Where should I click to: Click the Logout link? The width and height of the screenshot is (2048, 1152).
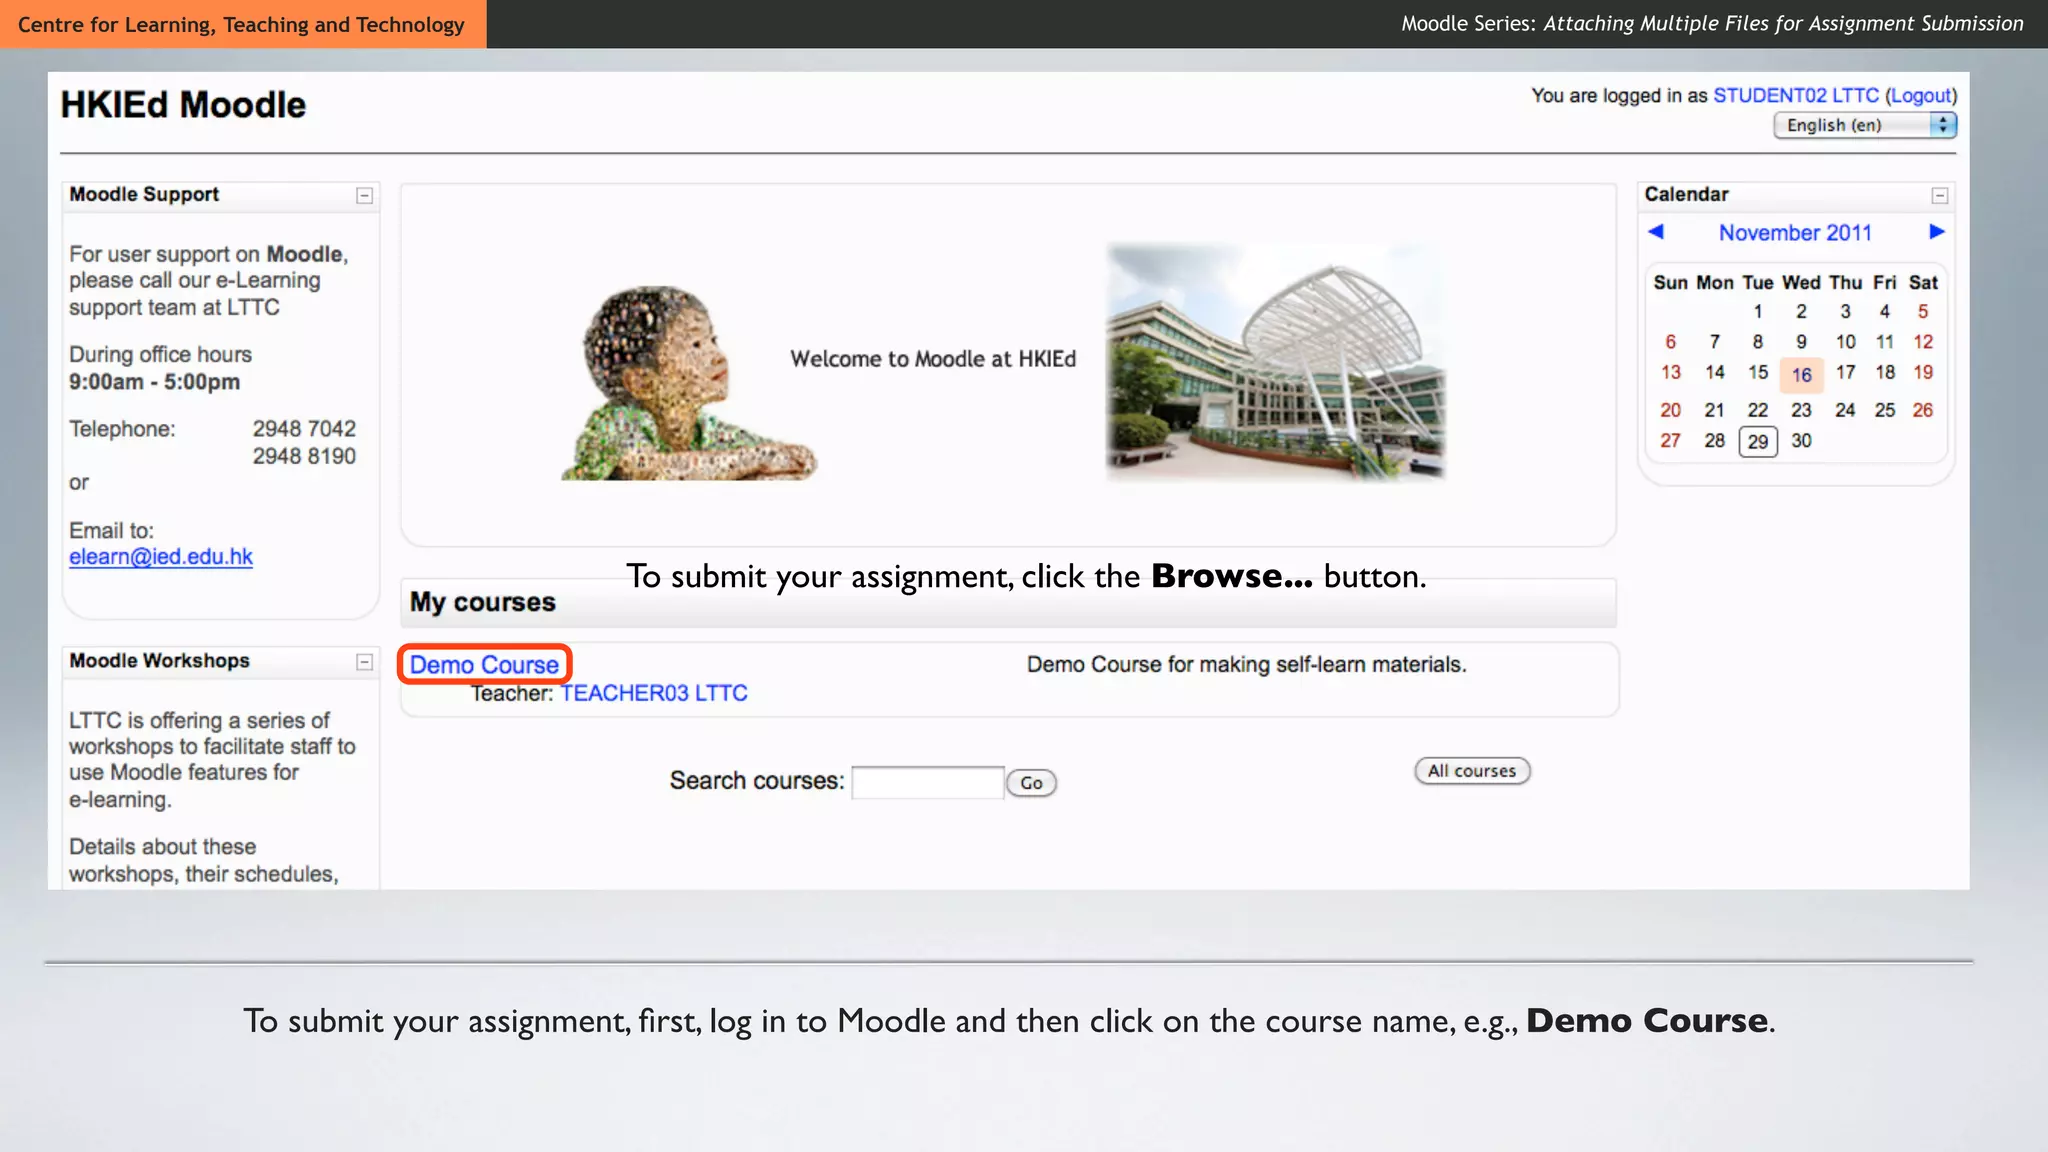1921,96
